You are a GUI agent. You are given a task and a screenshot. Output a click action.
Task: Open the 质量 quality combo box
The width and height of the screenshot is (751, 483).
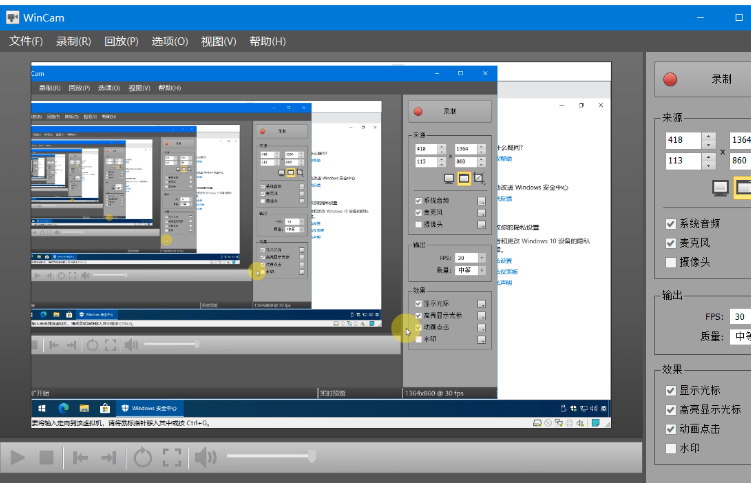740,336
